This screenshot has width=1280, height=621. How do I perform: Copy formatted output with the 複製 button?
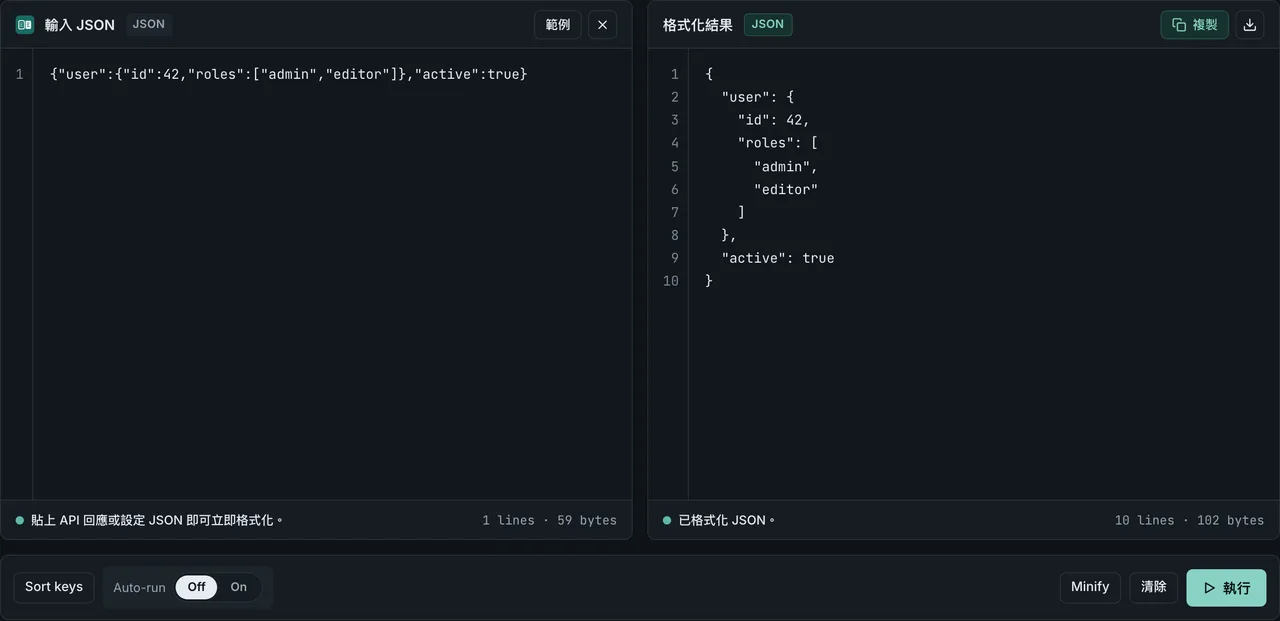point(1194,25)
